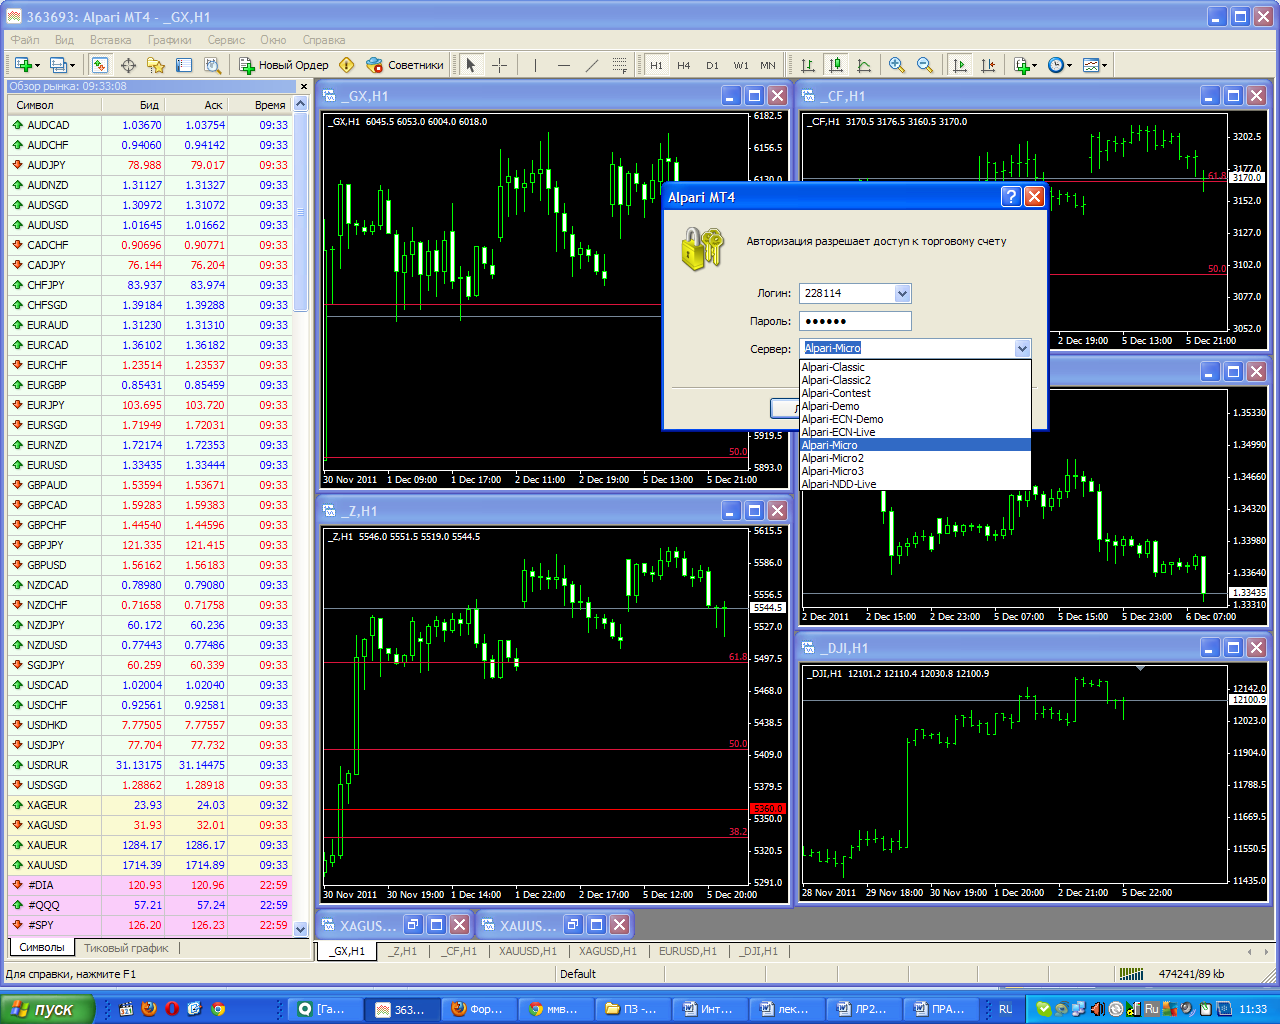Screen dimensions: 1280x1024
Task: Open the Windows пуск start button
Action: (x=47, y=1009)
